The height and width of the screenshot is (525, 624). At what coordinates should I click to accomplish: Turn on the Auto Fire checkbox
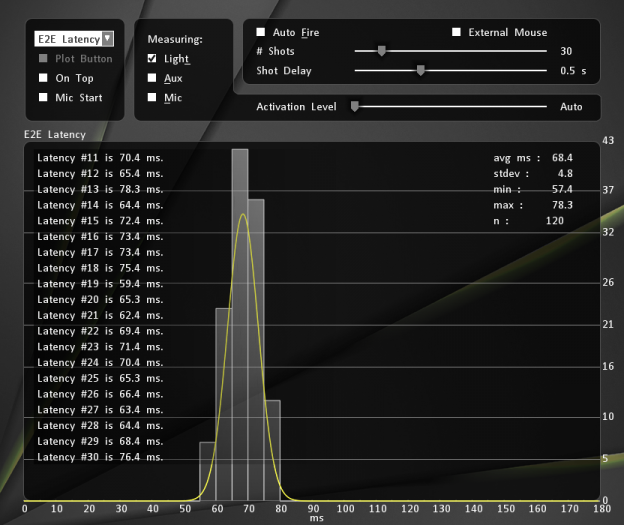[x=261, y=32]
